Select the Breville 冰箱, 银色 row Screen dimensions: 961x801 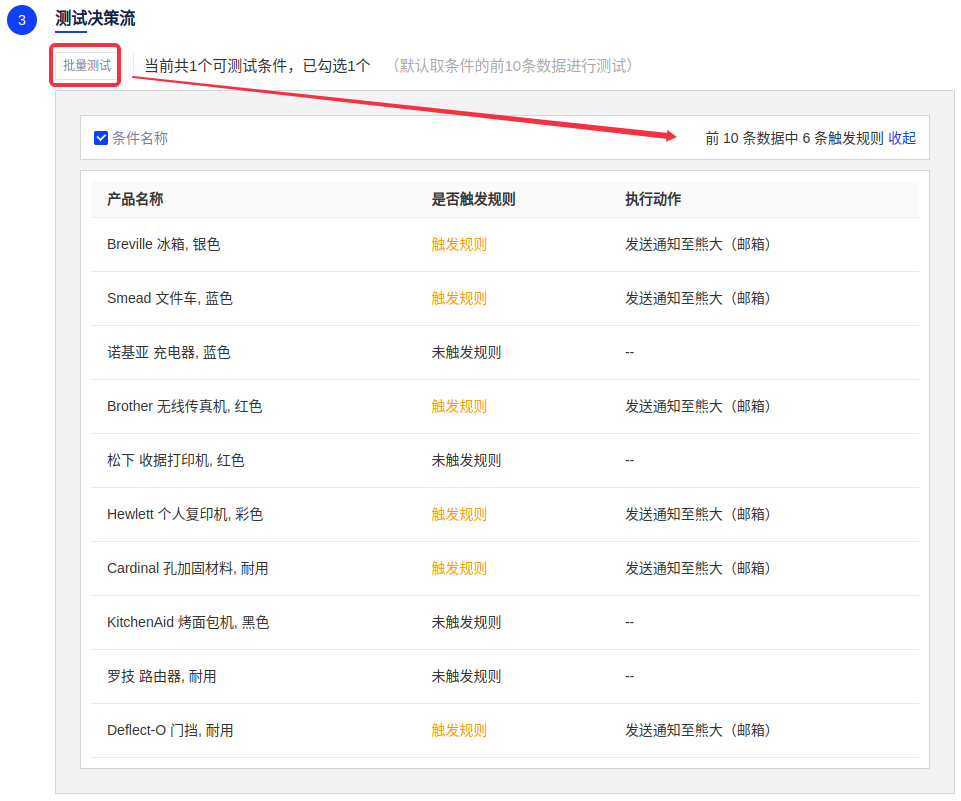[163, 244]
